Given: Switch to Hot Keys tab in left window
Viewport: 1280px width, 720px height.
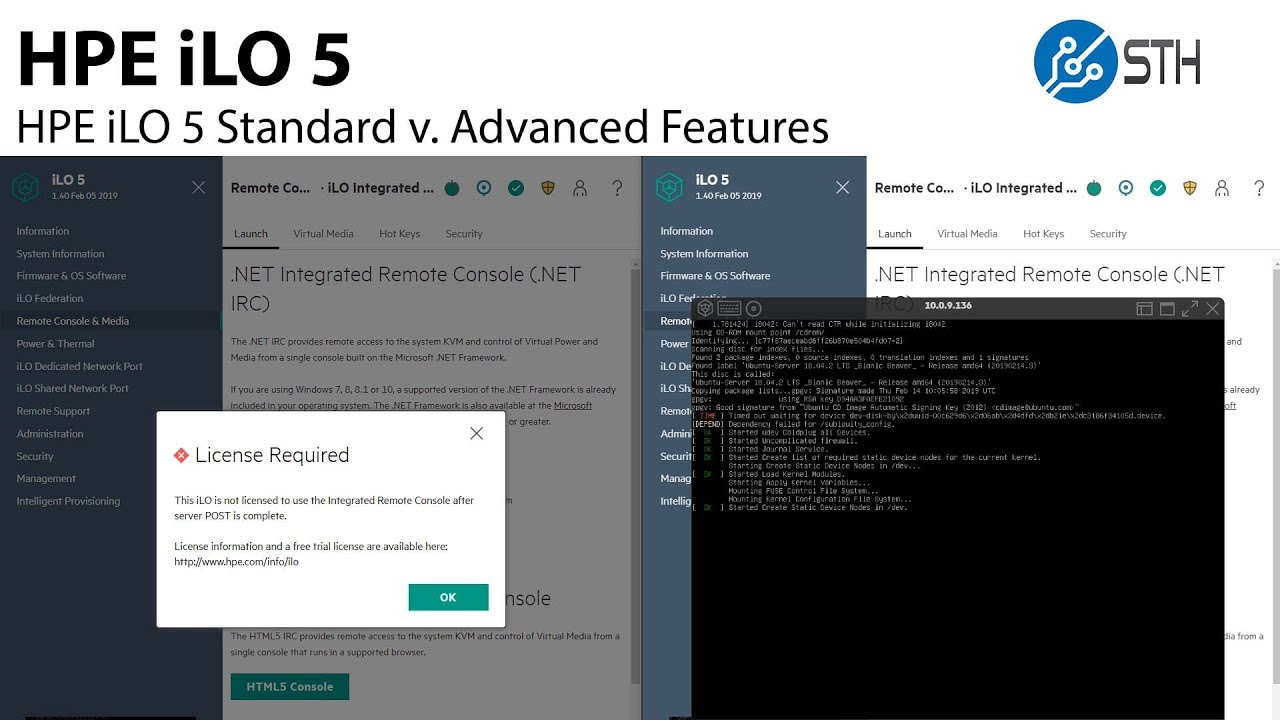Looking at the screenshot, I should 399,234.
